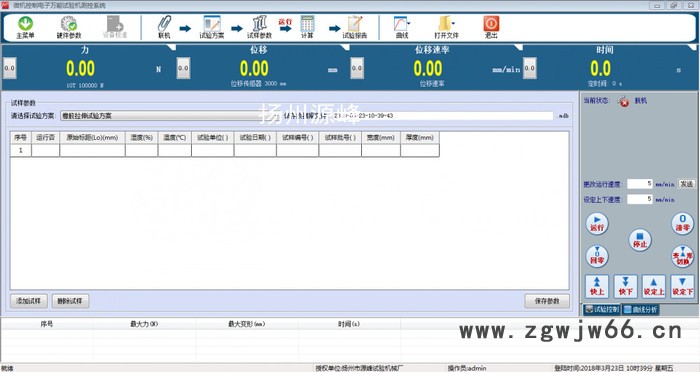
Task: Zero the 位移速率 displacement rate reading
Action: point(357,68)
